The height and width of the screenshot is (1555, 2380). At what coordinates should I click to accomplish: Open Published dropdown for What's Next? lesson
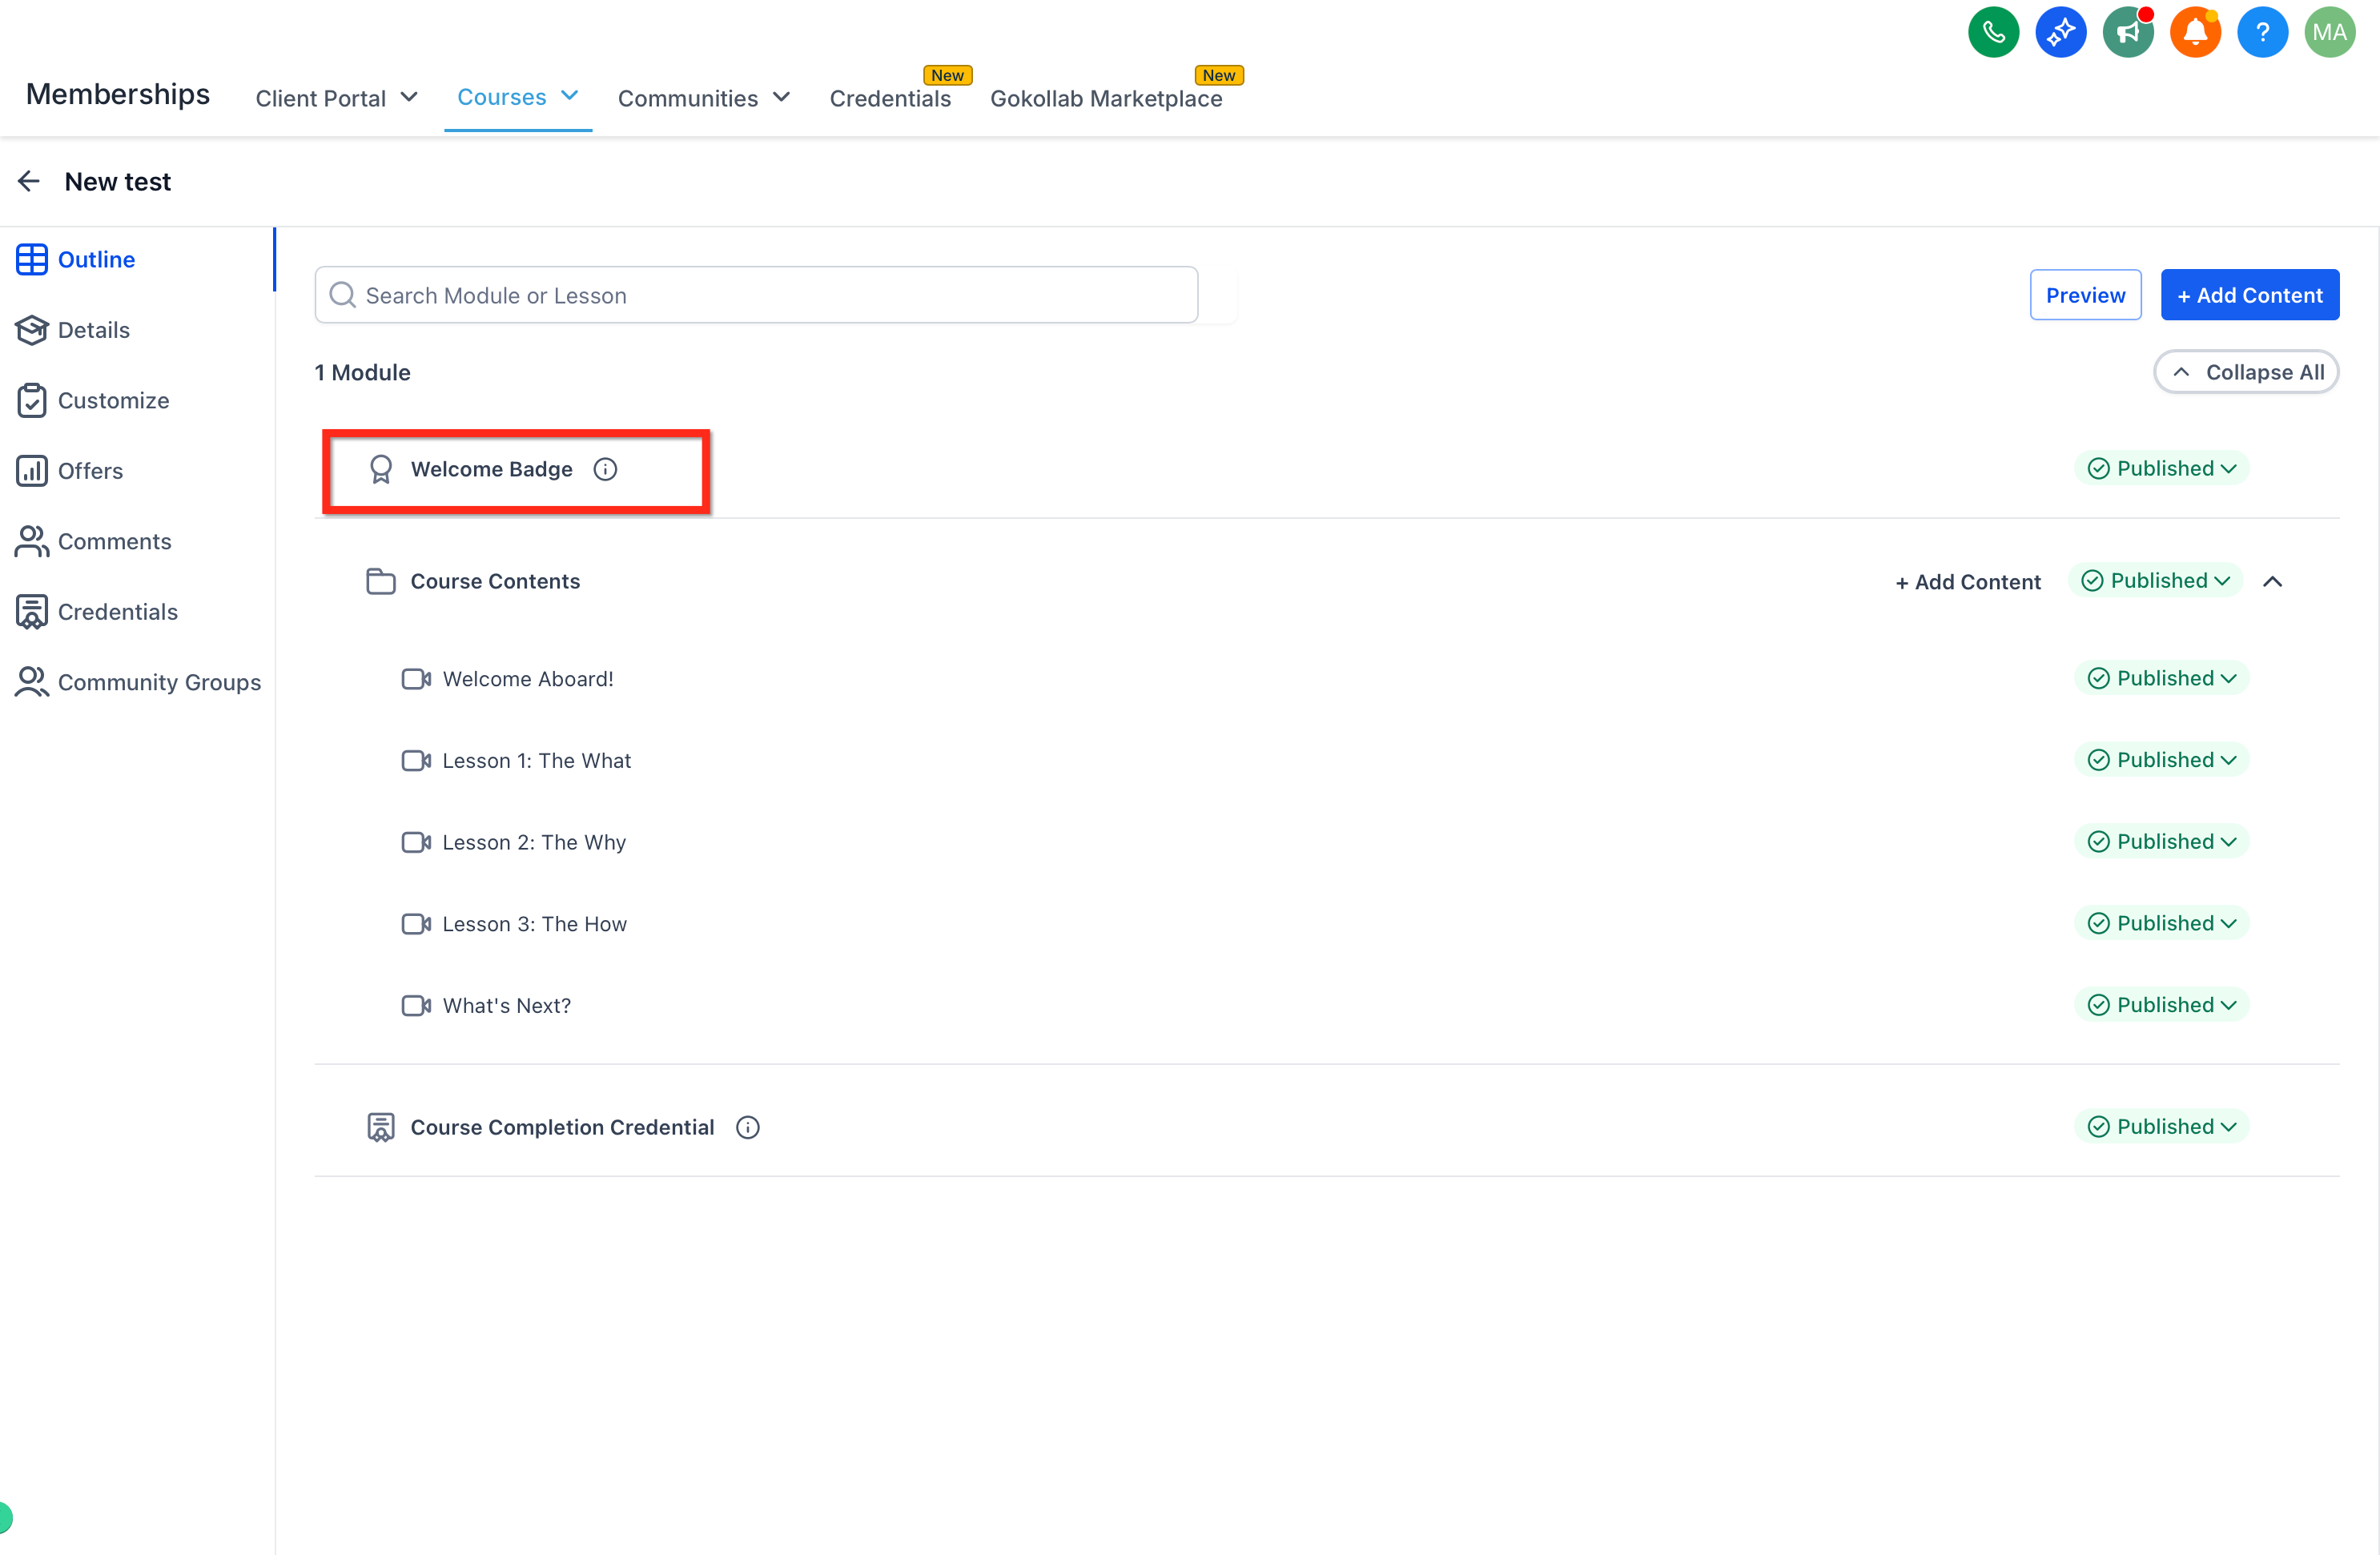2161,1004
